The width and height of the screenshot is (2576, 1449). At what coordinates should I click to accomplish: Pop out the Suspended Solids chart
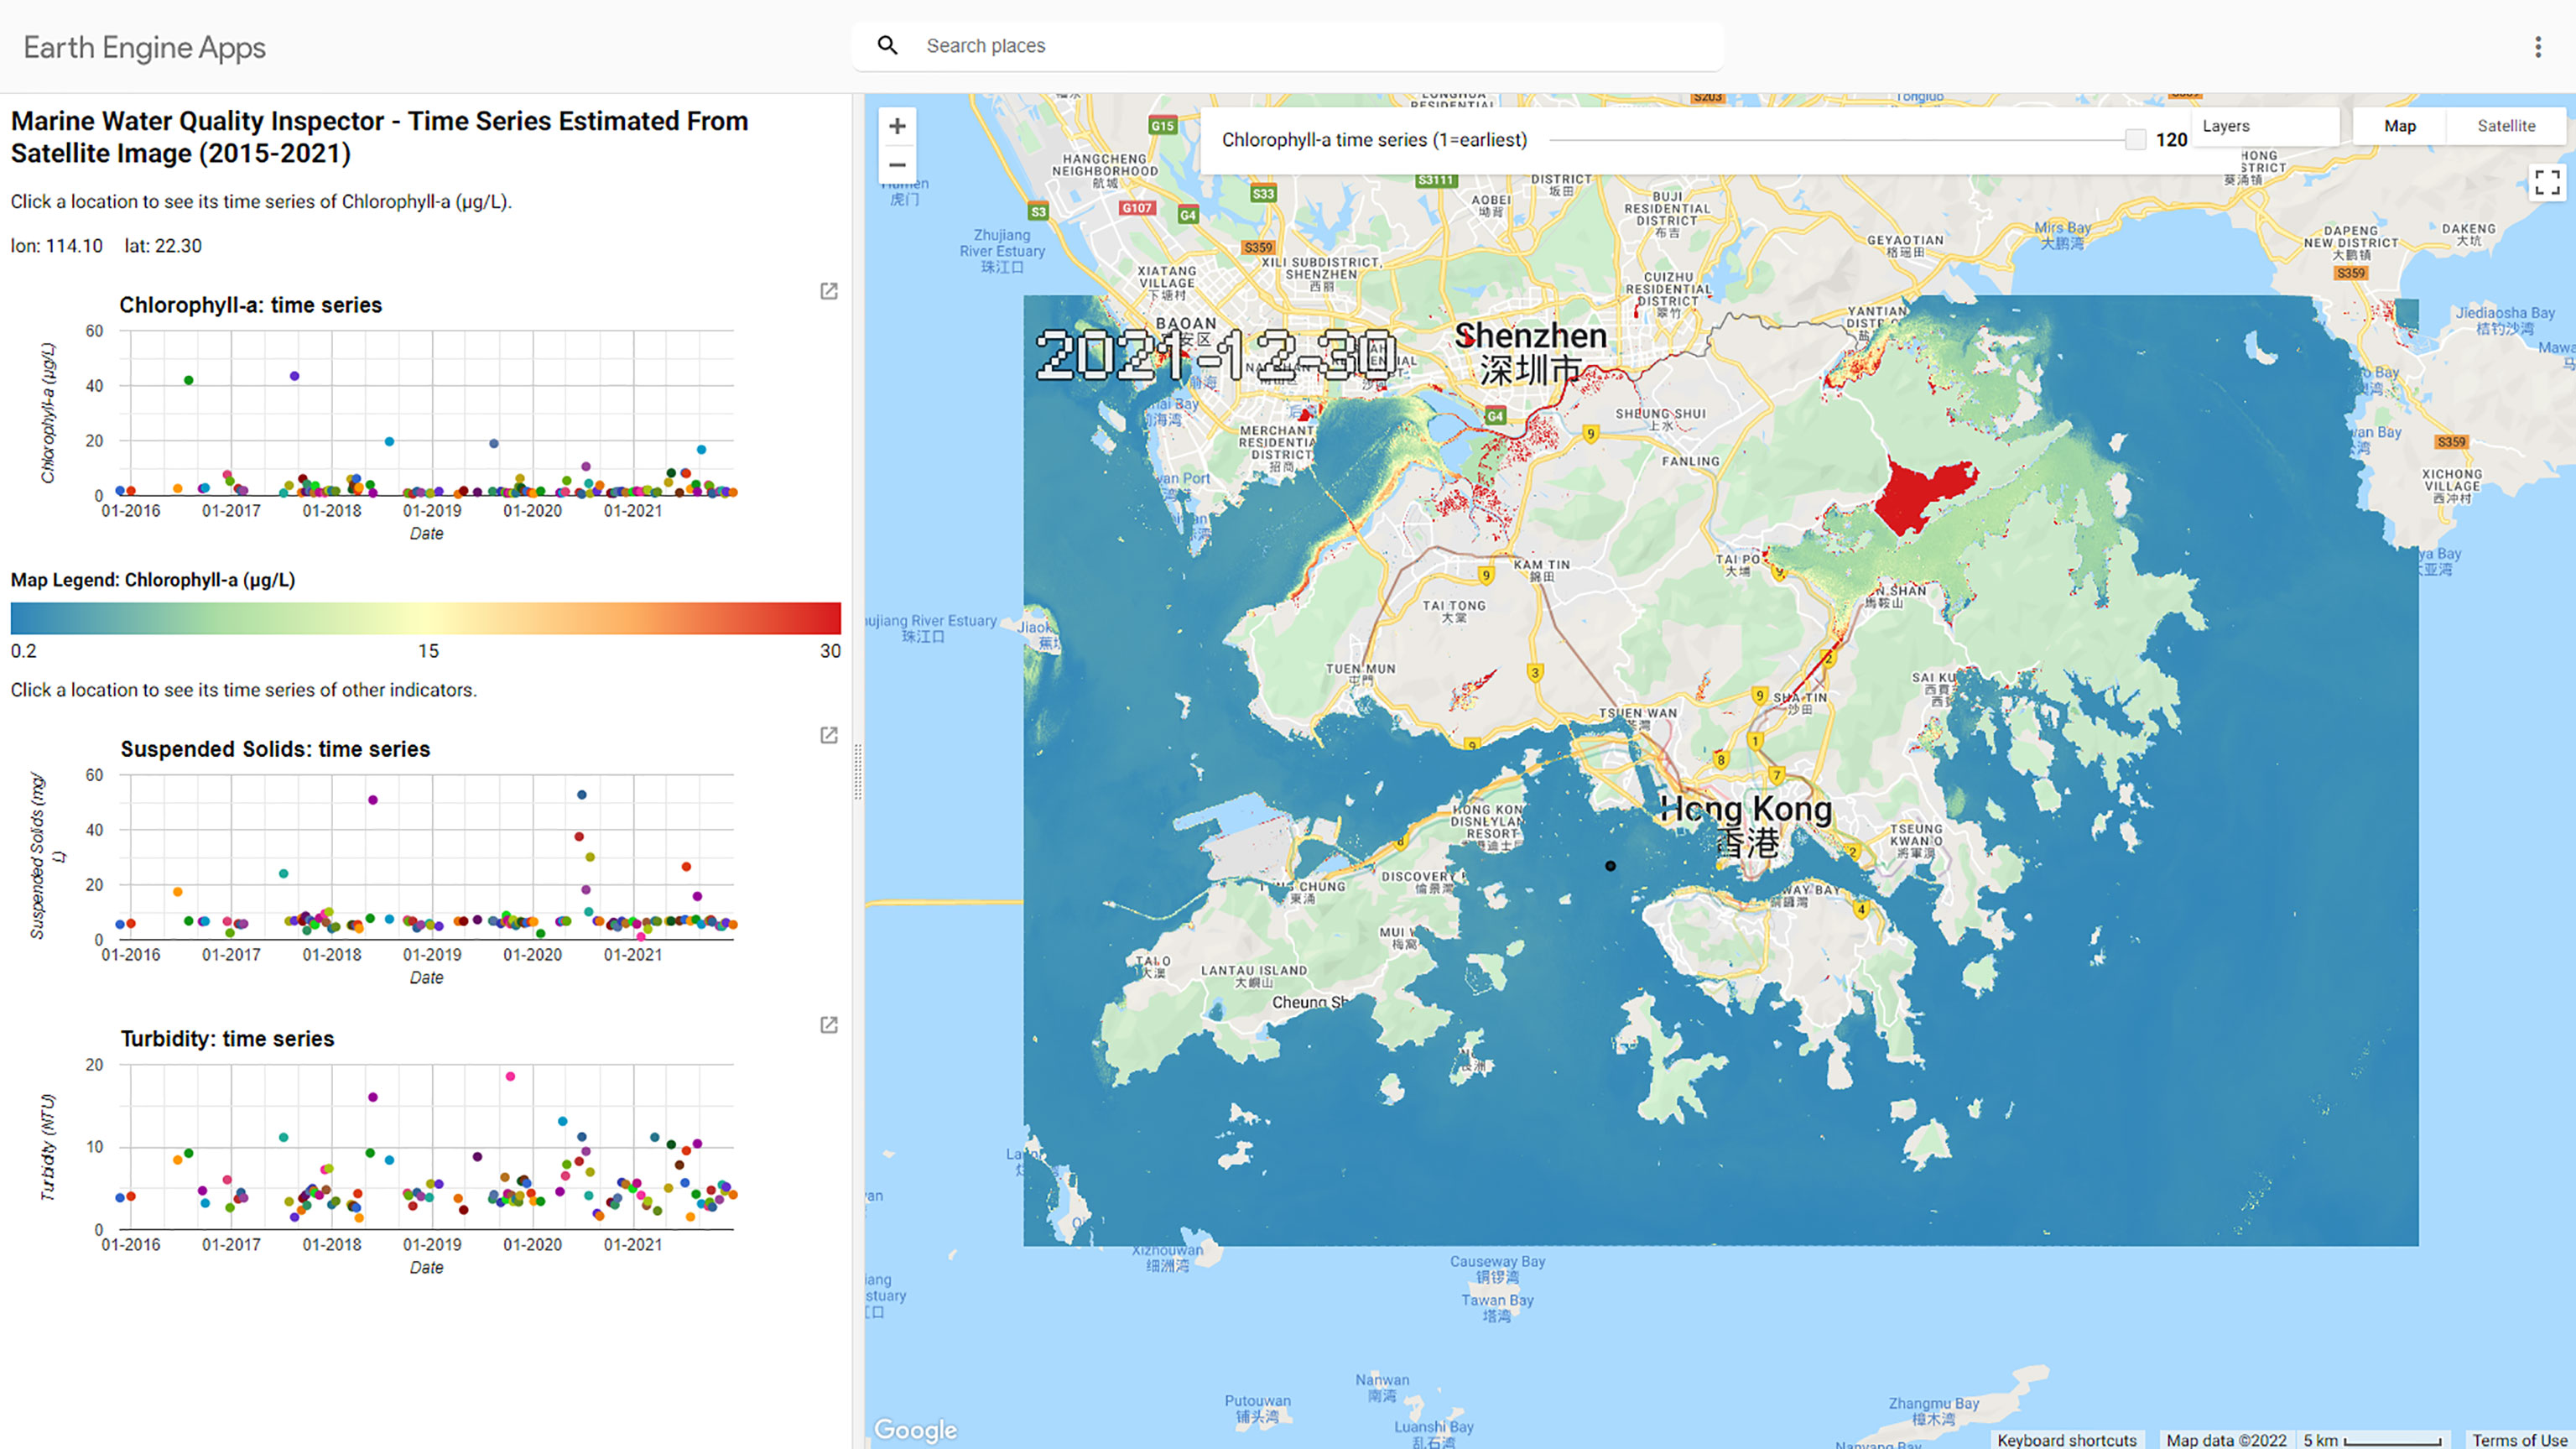tap(829, 735)
